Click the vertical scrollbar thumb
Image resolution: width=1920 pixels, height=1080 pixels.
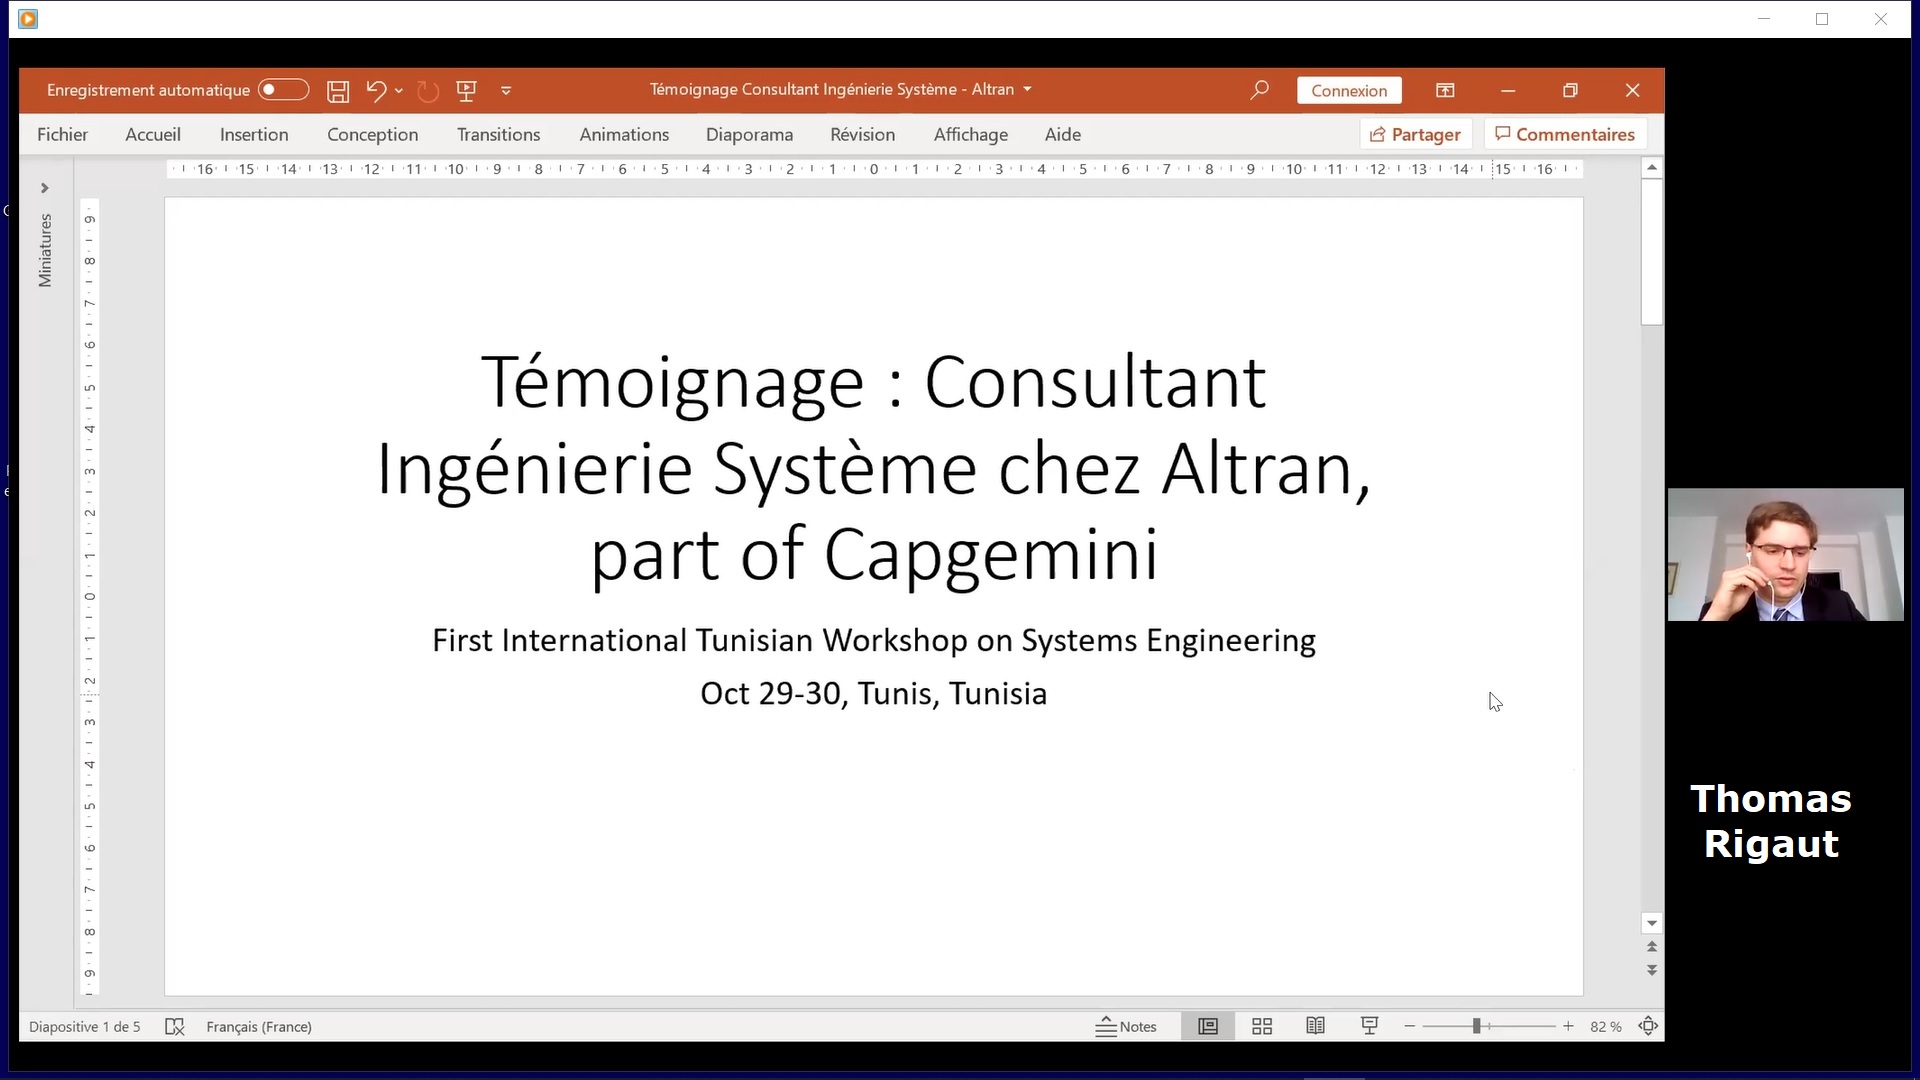1652,252
